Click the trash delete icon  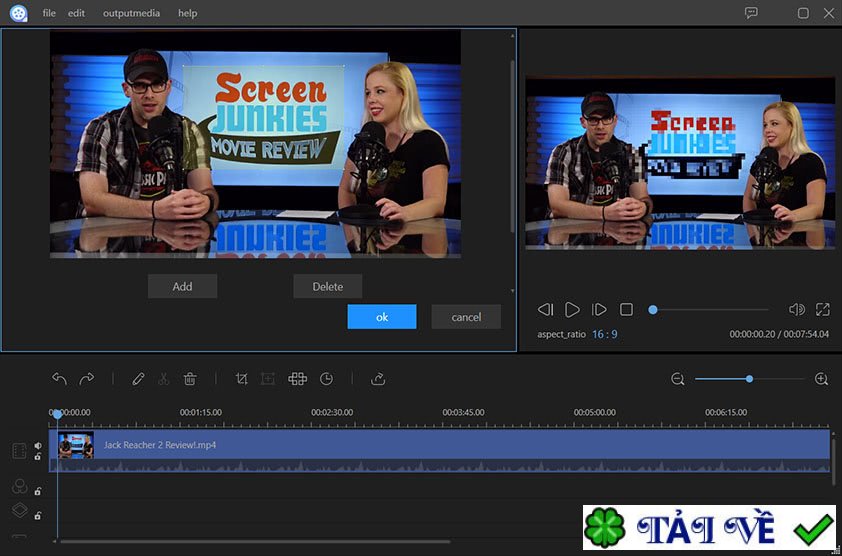(190, 379)
